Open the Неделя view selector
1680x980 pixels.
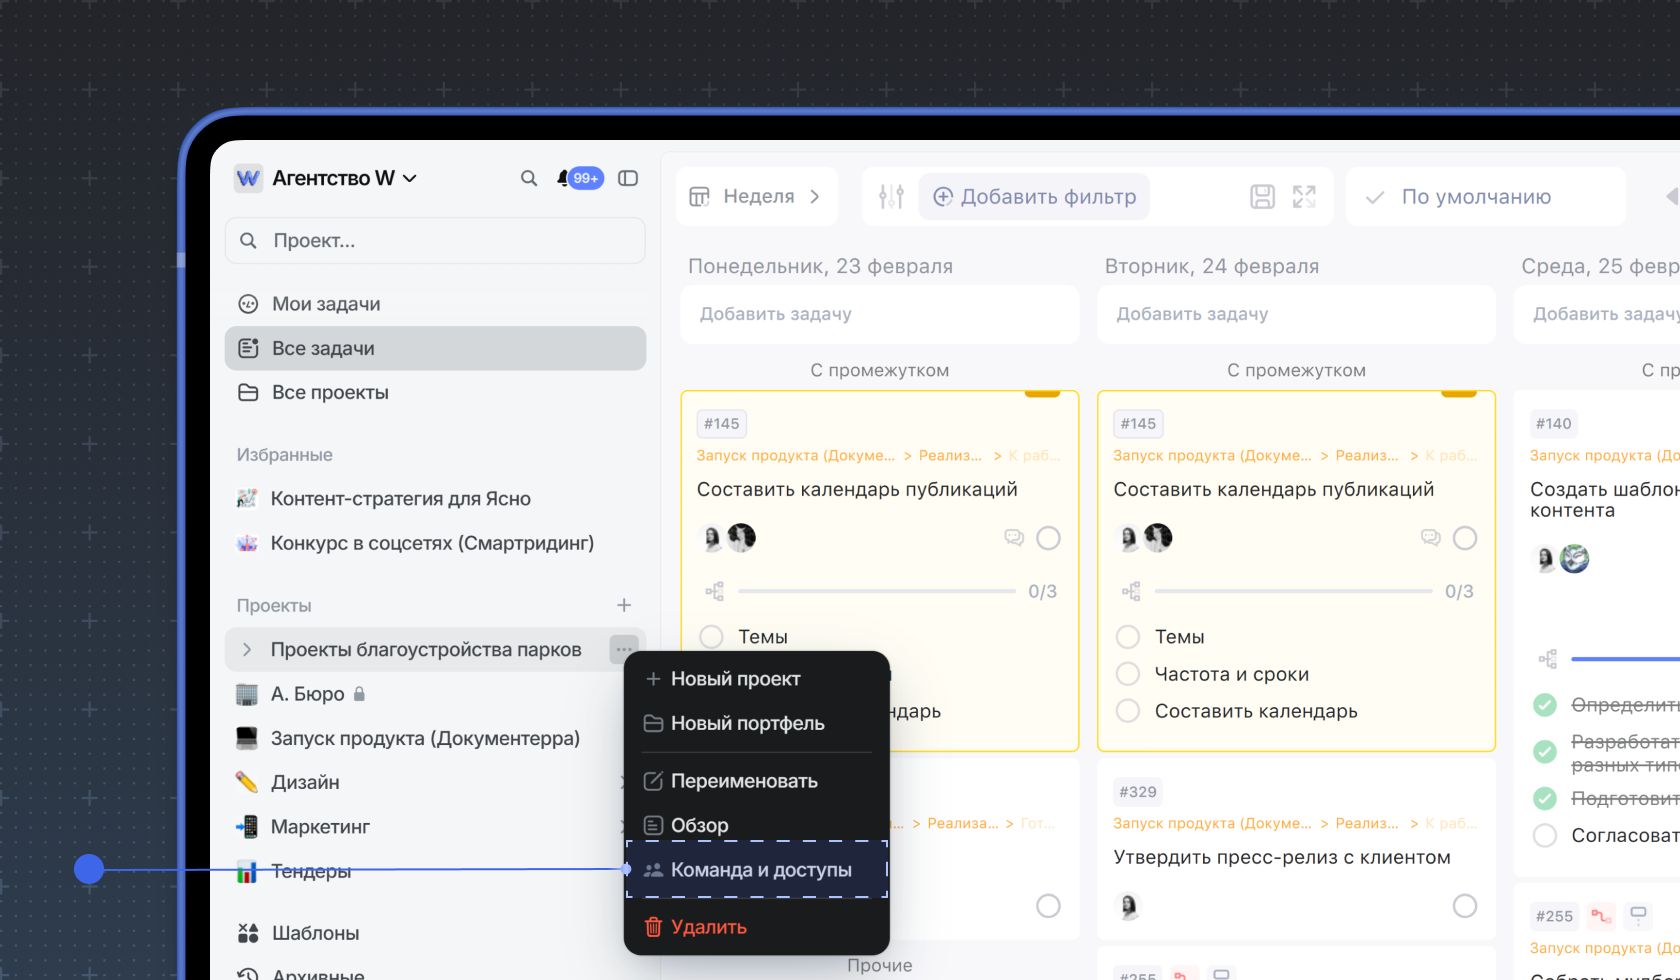click(x=757, y=197)
